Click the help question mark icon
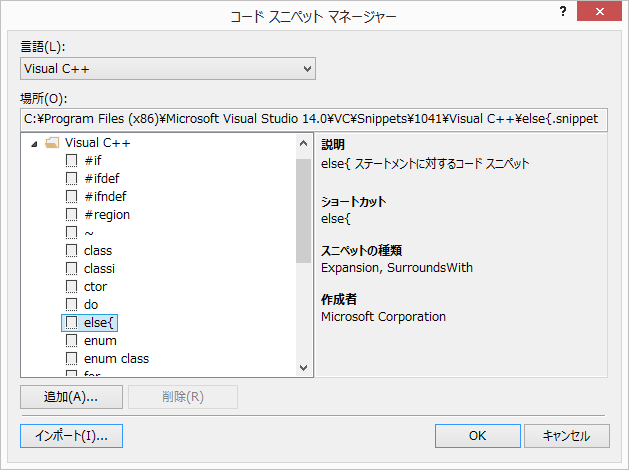Viewport: 629px width, 470px height. (563, 11)
